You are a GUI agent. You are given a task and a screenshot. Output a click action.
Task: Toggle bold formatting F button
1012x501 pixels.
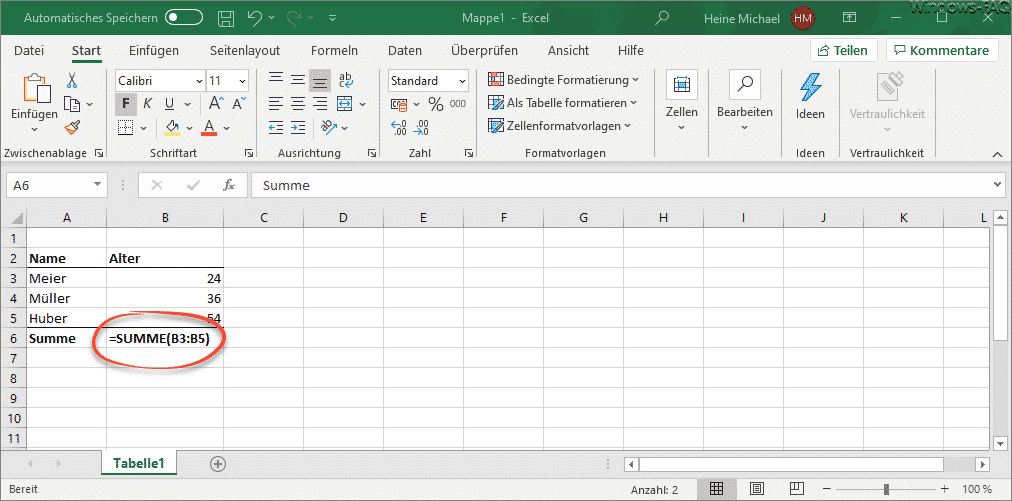point(126,103)
